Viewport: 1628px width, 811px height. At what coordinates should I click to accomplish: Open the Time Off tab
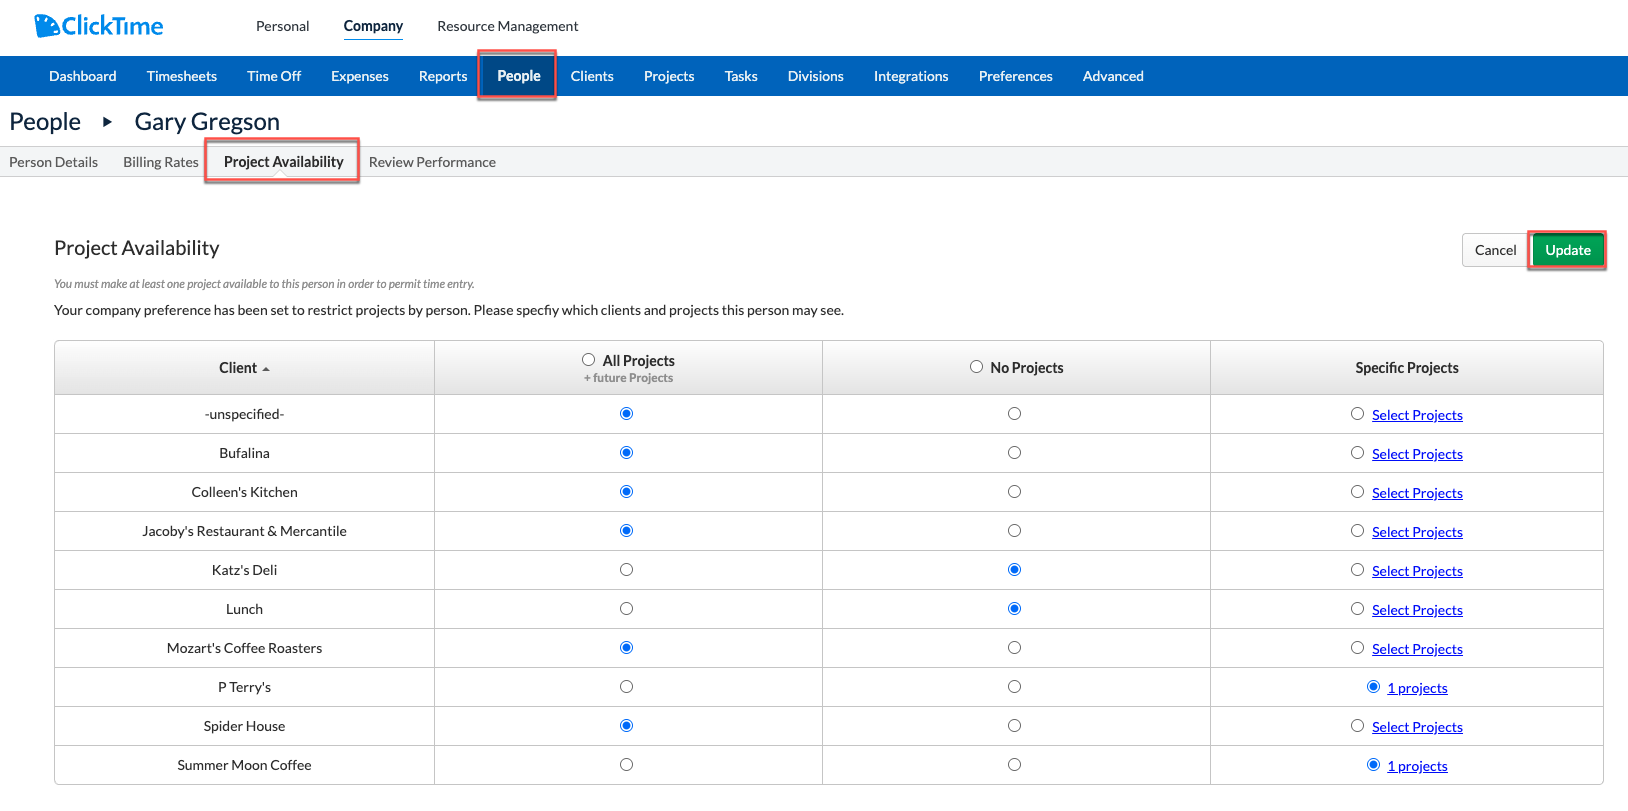click(x=274, y=76)
